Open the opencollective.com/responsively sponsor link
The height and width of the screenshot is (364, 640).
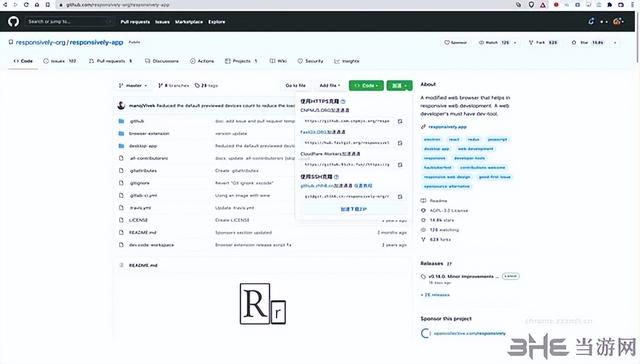coord(469,333)
